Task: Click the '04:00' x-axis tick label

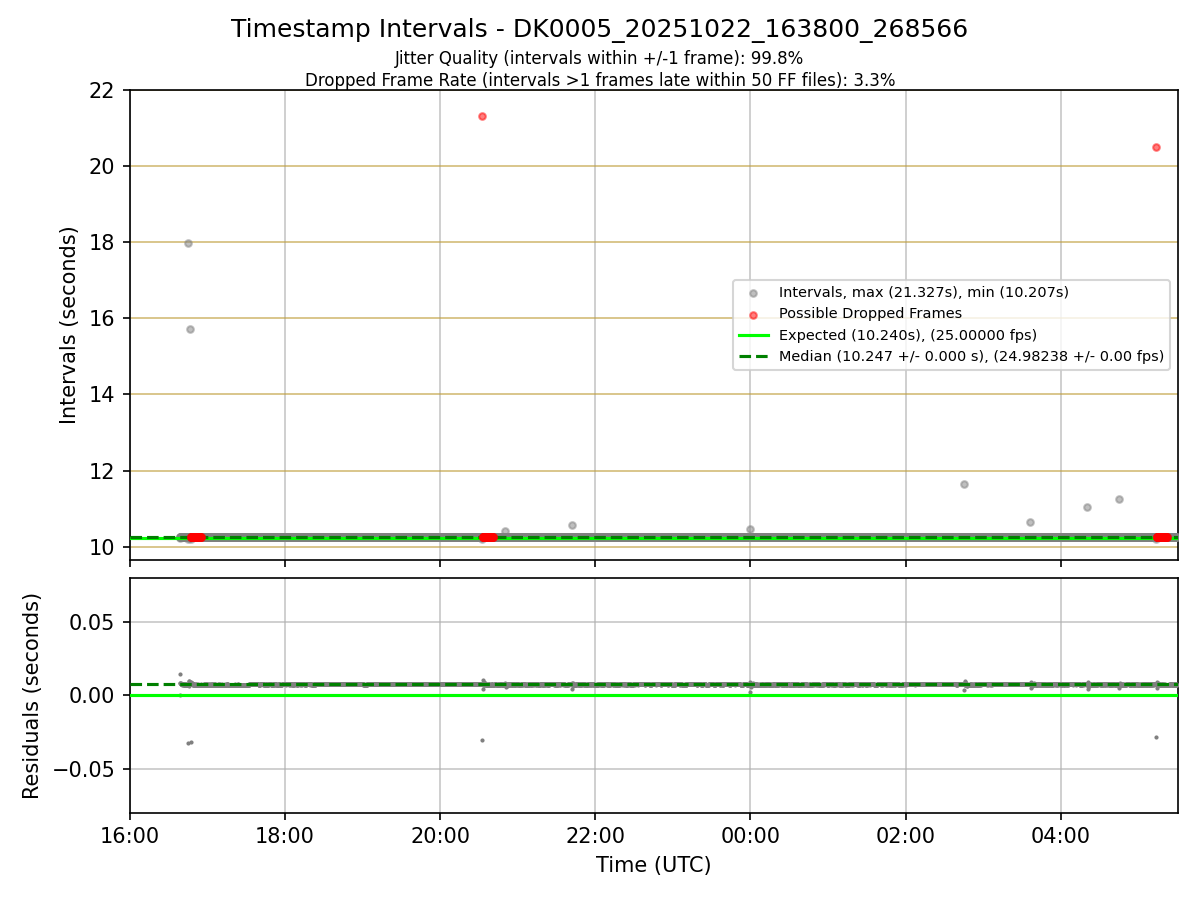Action: pos(1061,834)
